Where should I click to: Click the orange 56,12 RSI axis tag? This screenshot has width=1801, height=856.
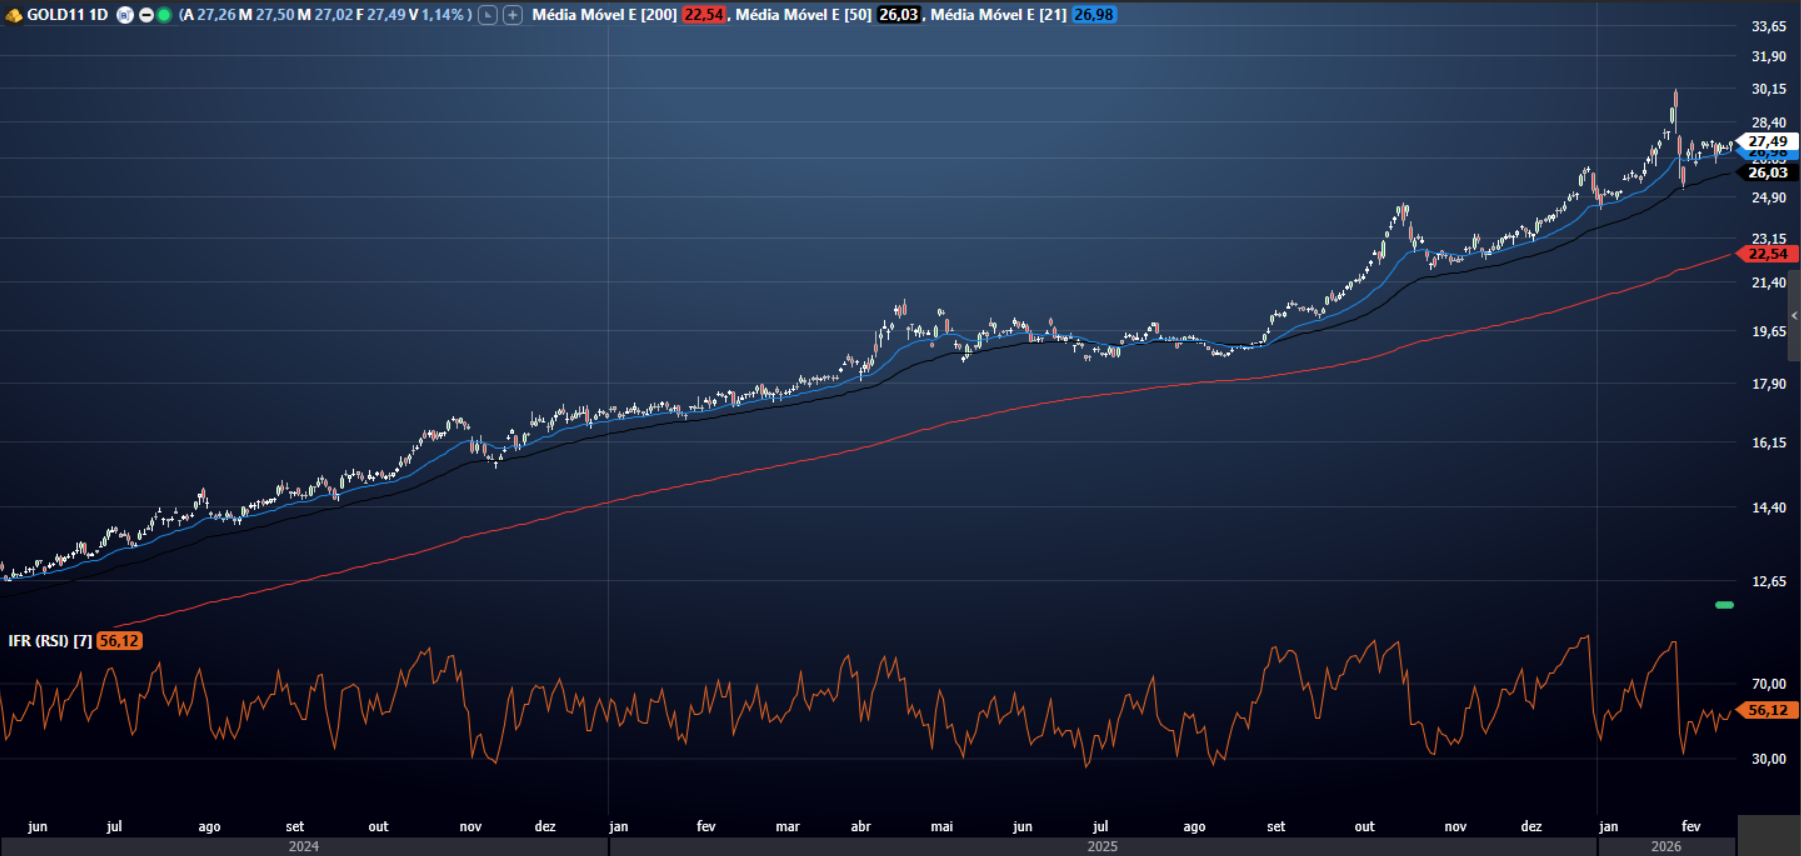(x=1767, y=710)
